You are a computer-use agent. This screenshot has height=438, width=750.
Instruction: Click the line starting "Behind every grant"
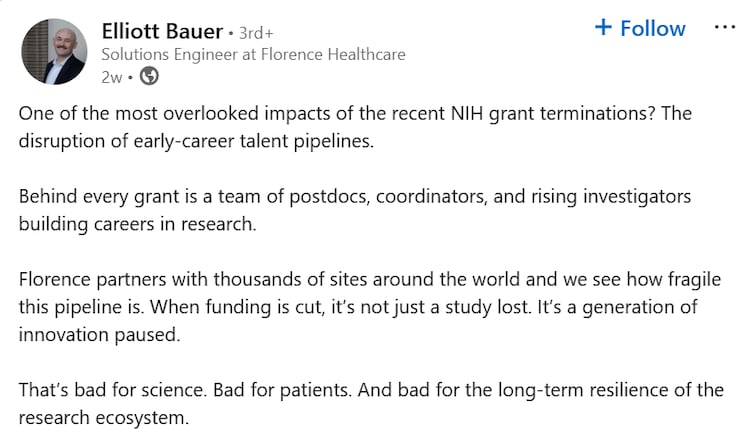[x=355, y=196]
